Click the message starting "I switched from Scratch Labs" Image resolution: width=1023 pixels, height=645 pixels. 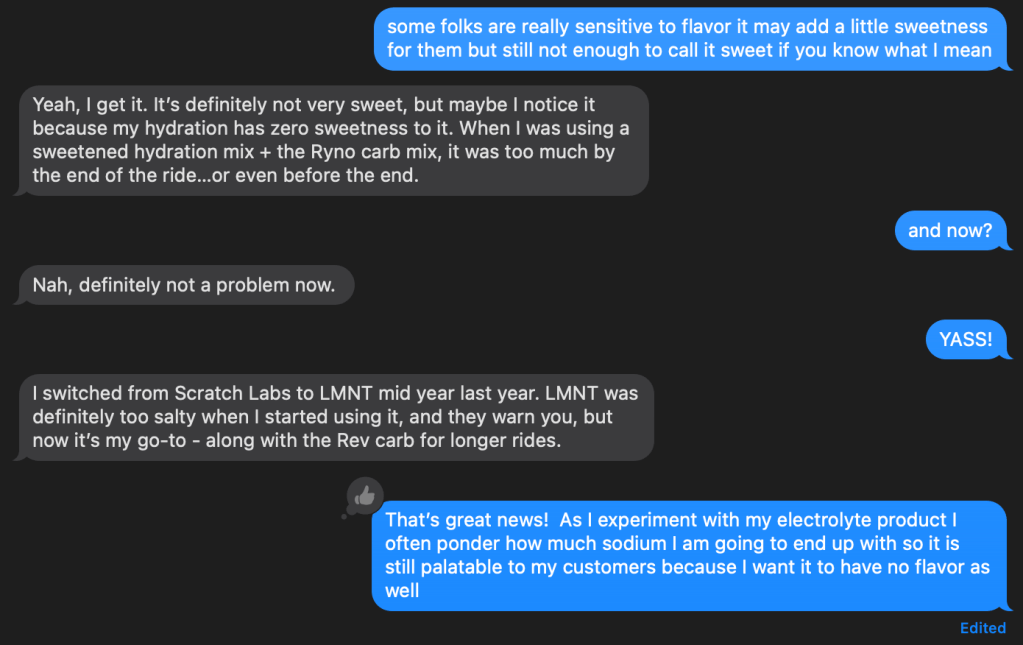[334, 418]
